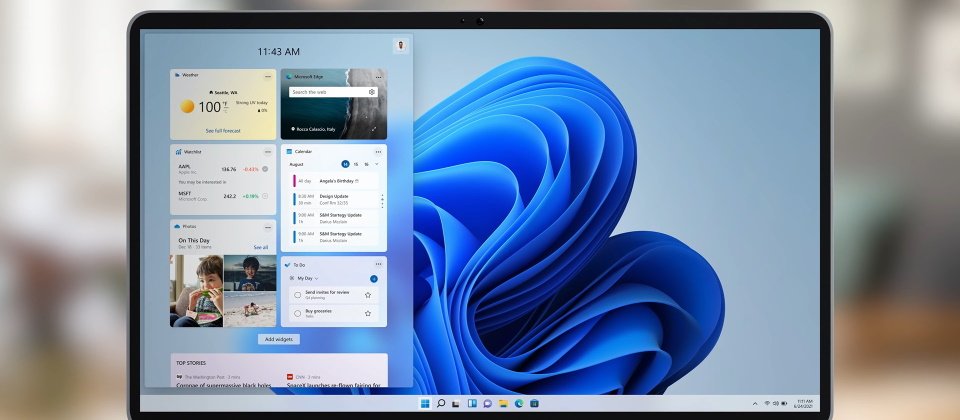Open Wi-Fi network tray icon

pyautogui.click(x=767, y=403)
